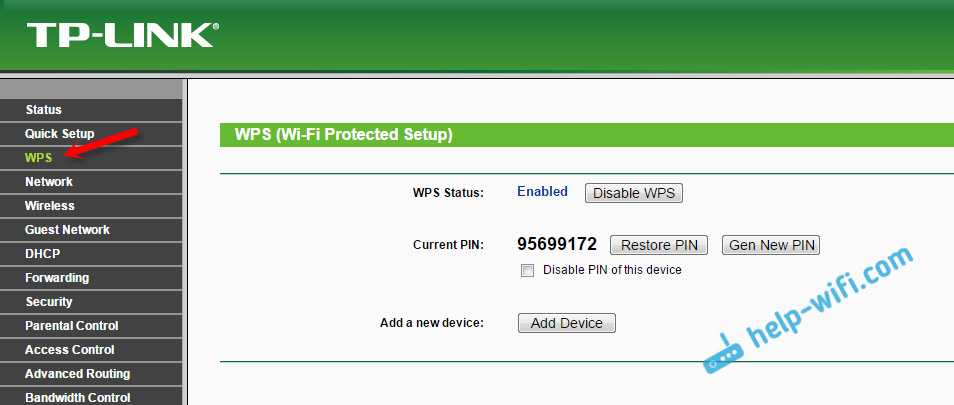This screenshot has width=954, height=405.
Task: Open the Status menu page
Action: tap(43, 110)
